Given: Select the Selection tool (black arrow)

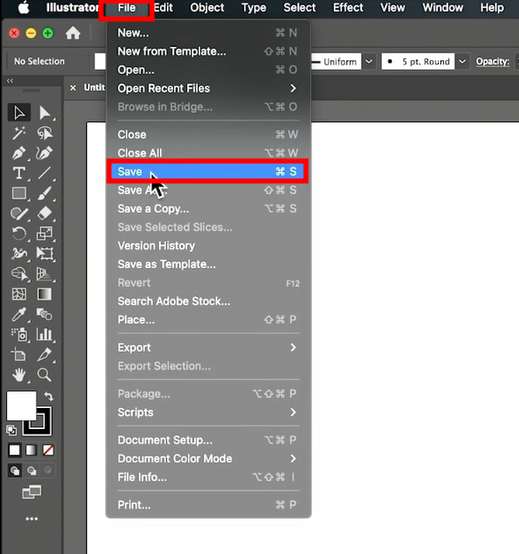Looking at the screenshot, I should 19,113.
